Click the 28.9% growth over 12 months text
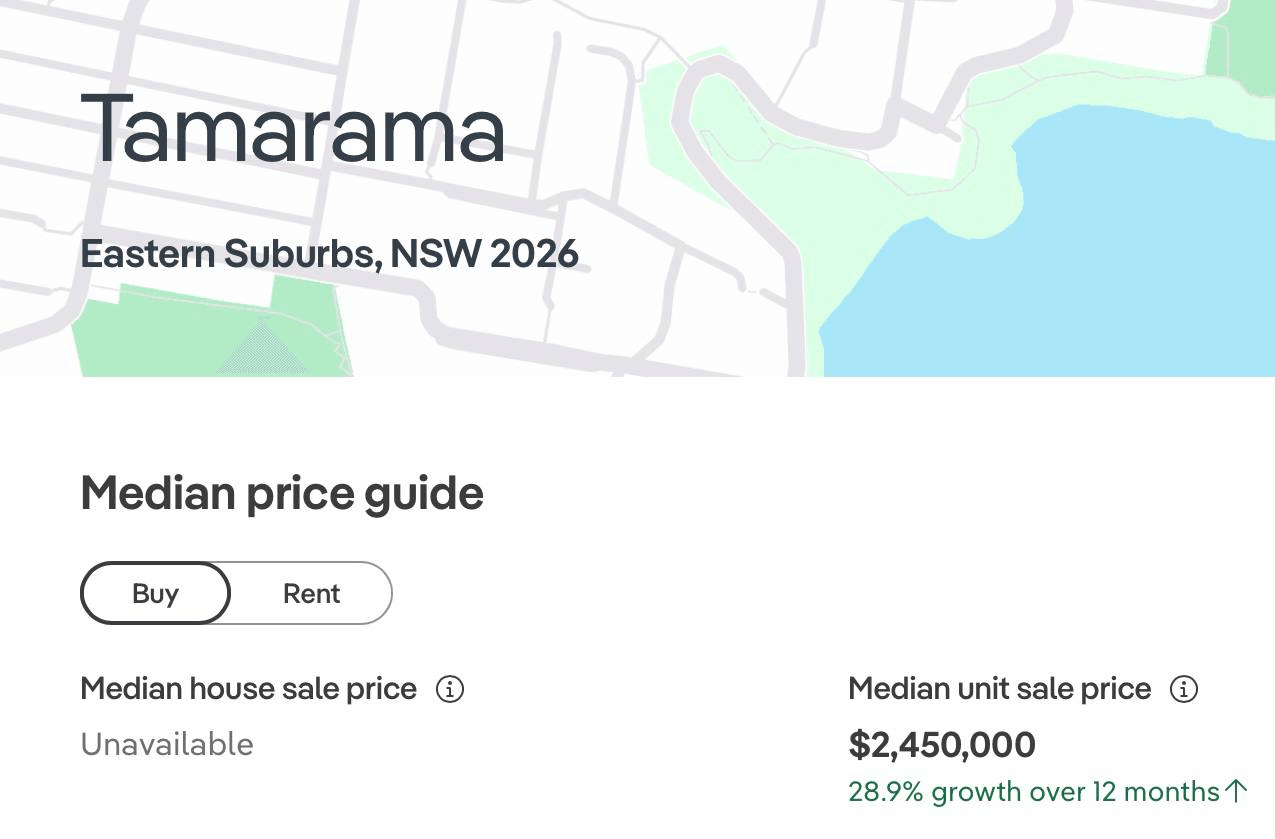This screenshot has height=839, width=1275. (x=1034, y=792)
